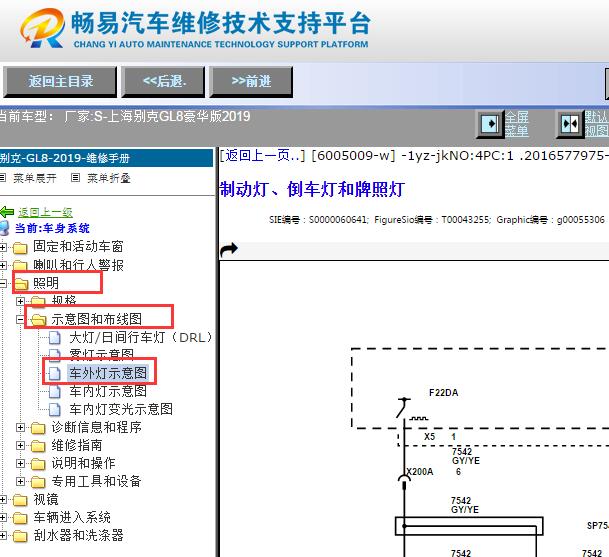Select the 固定和活动车窗 folder icon
Screen dimensions: 609x557
pyautogui.click(x=20, y=247)
